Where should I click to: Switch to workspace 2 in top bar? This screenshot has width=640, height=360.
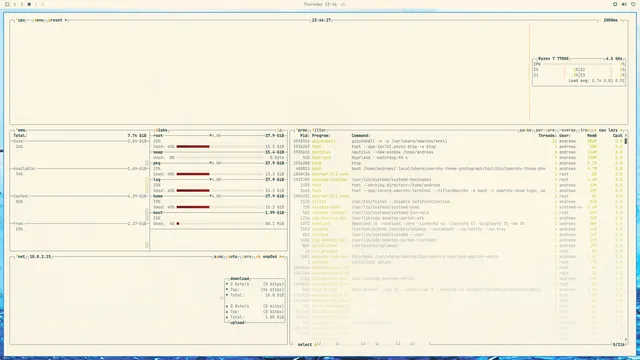[22, 4]
